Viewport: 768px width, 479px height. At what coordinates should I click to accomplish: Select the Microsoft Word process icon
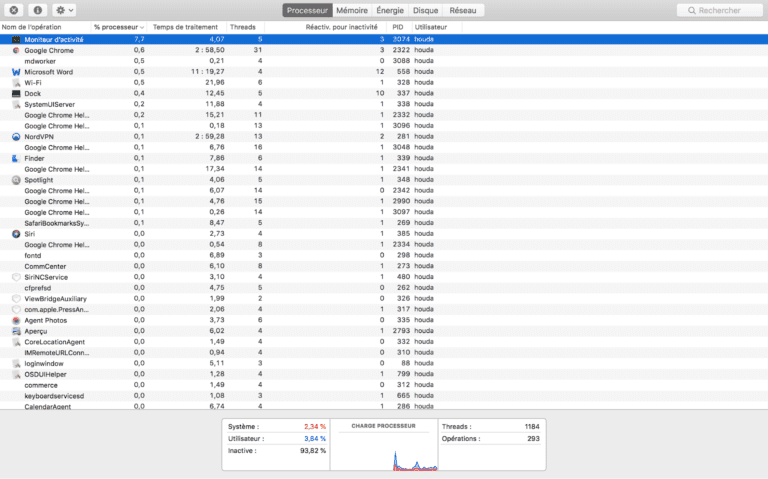[16, 72]
